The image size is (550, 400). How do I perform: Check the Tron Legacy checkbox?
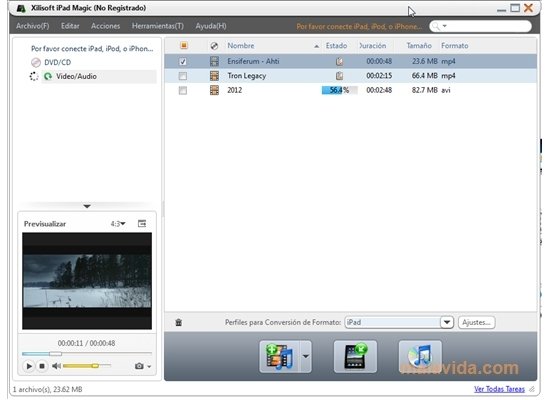click(x=183, y=76)
